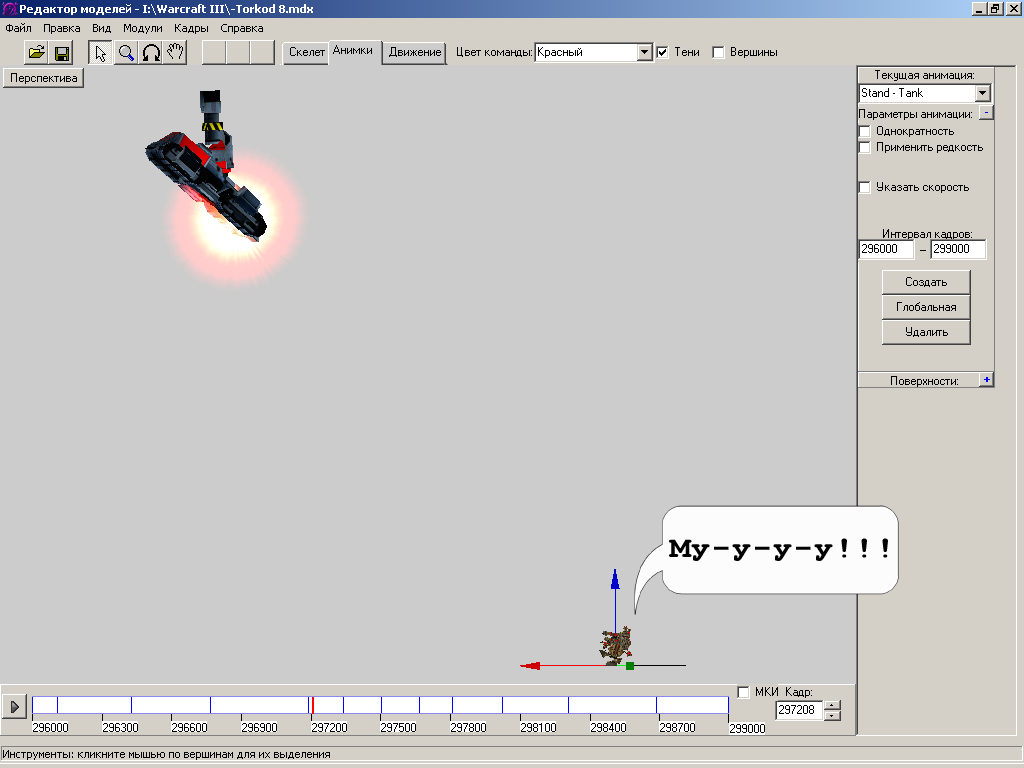
Task: Click timeline at 296300 tick label
Action: [x=120, y=728]
